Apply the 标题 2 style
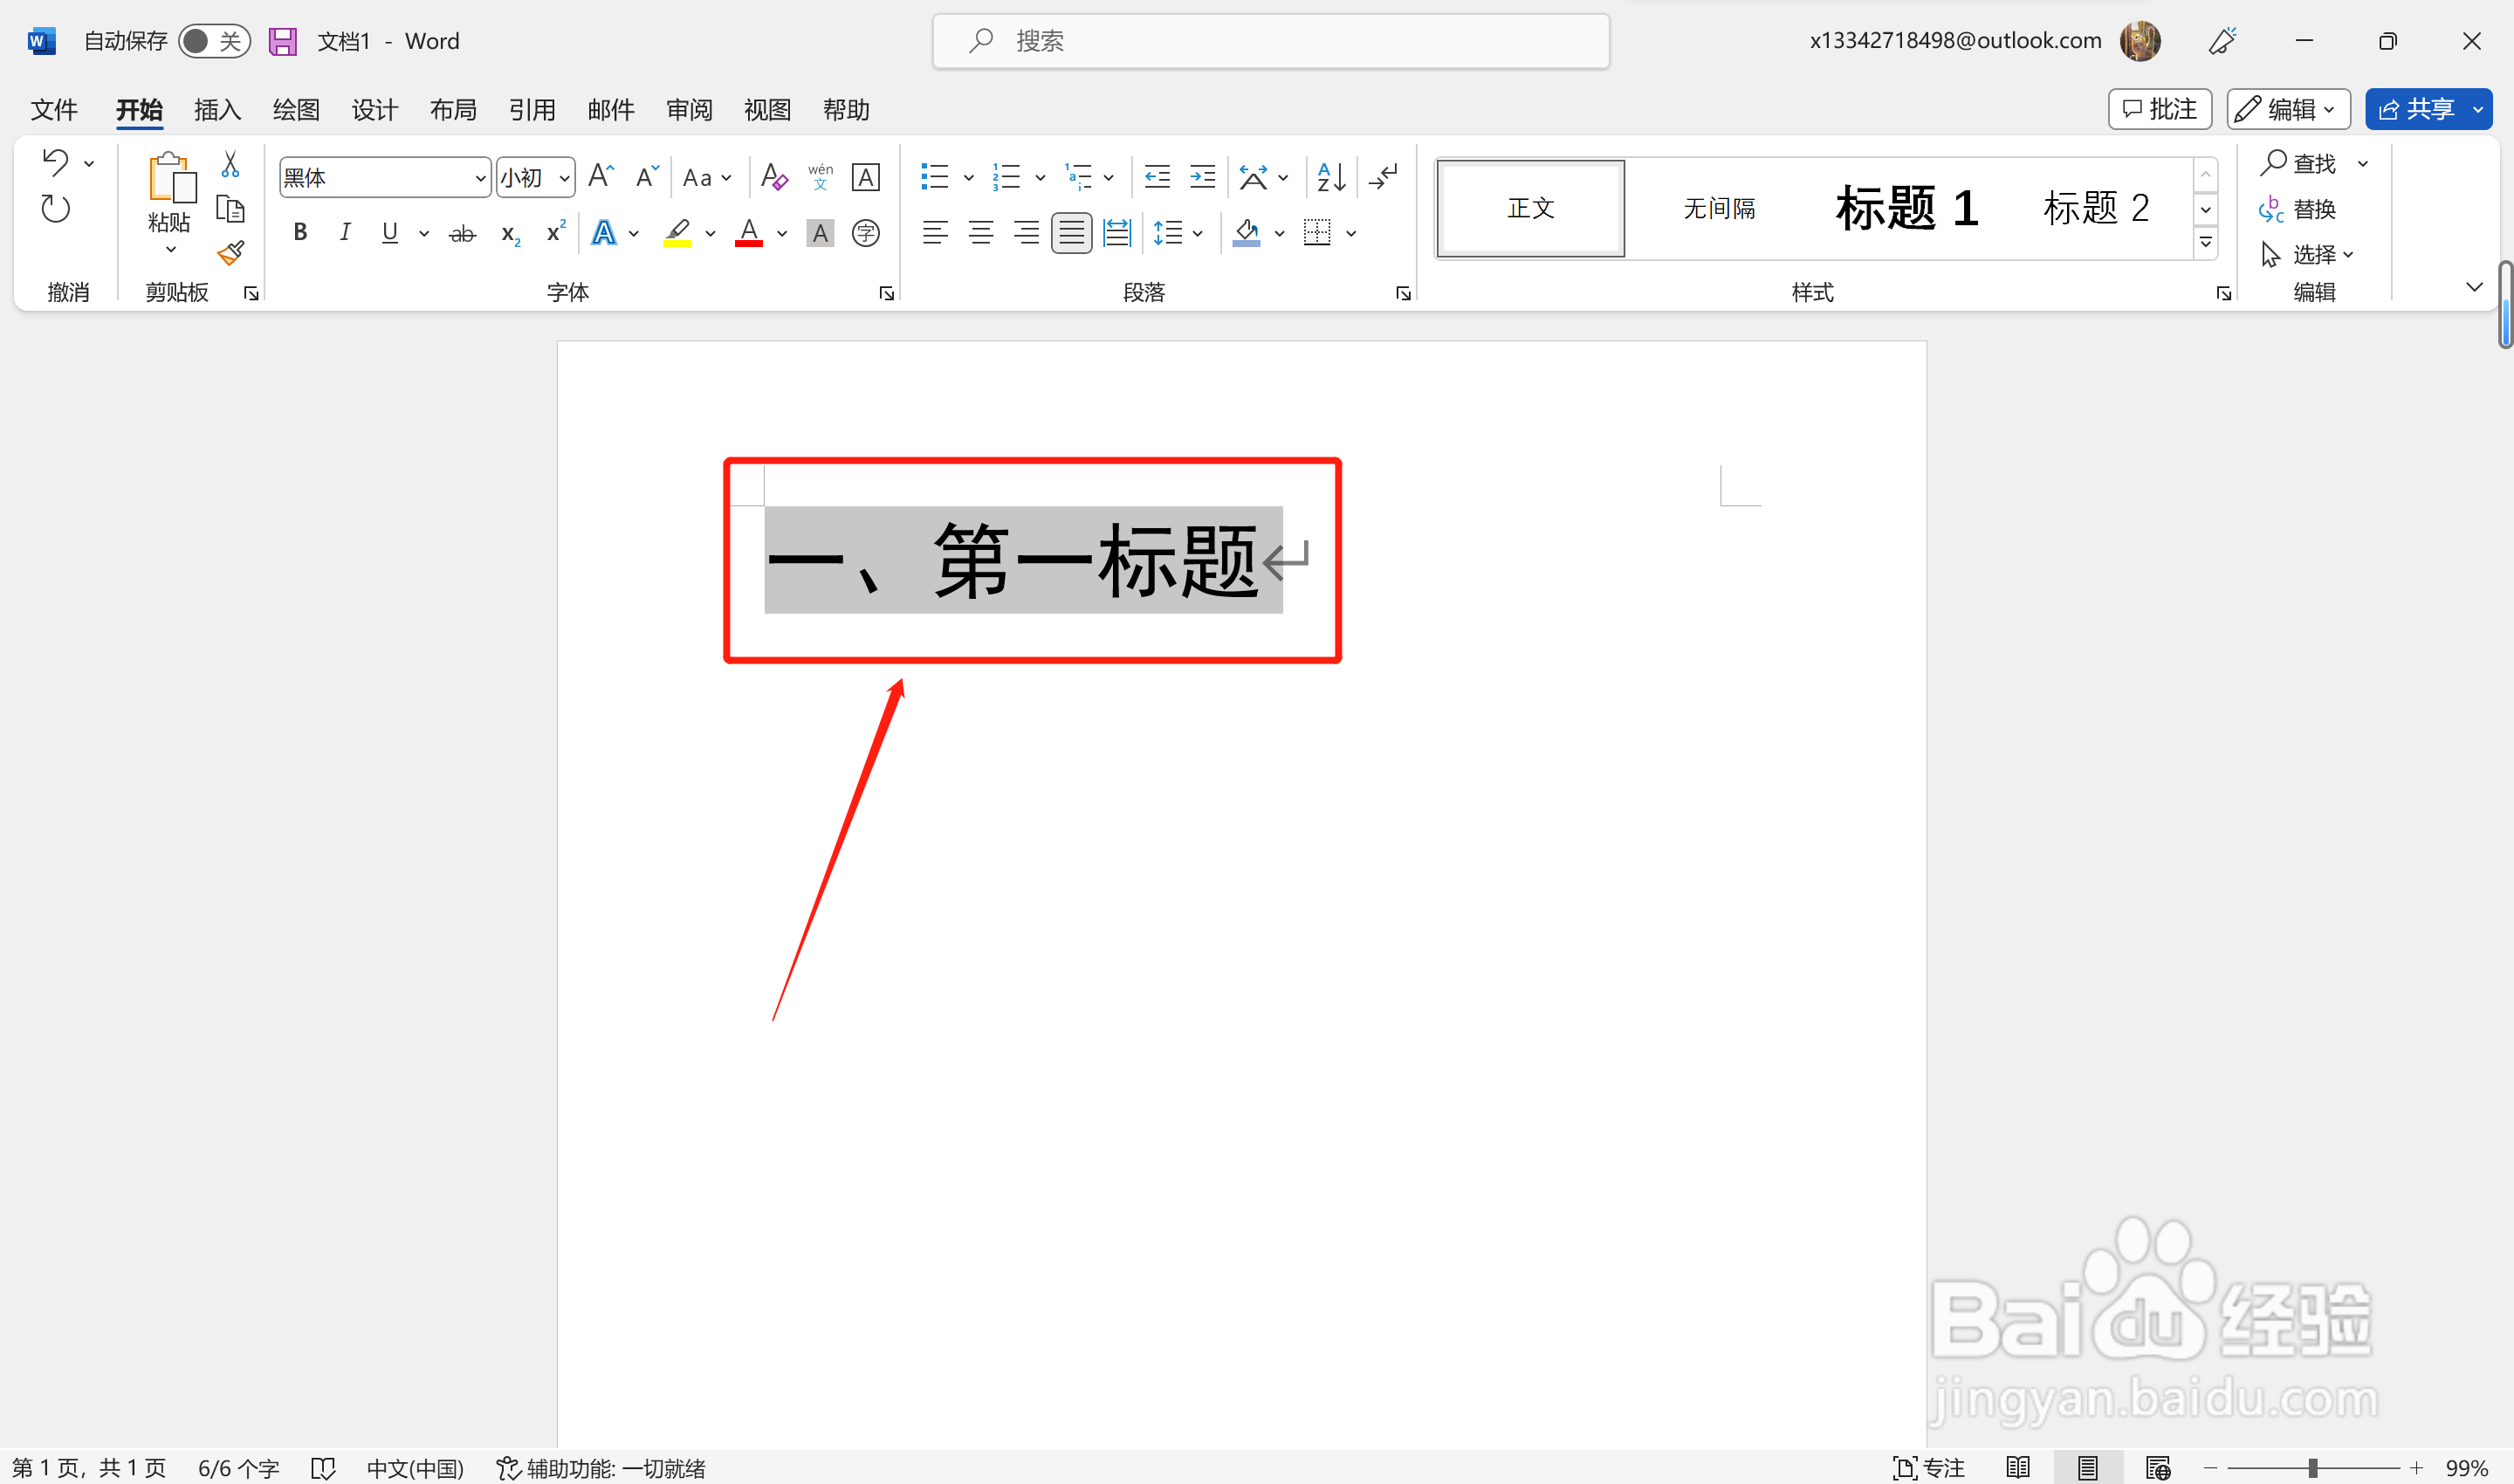Image resolution: width=2514 pixels, height=1484 pixels. point(2096,208)
